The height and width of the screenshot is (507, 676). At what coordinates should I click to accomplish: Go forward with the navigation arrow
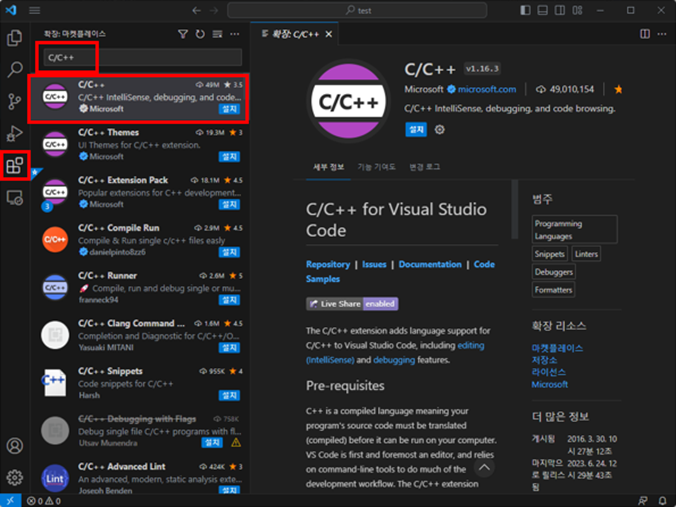click(214, 10)
